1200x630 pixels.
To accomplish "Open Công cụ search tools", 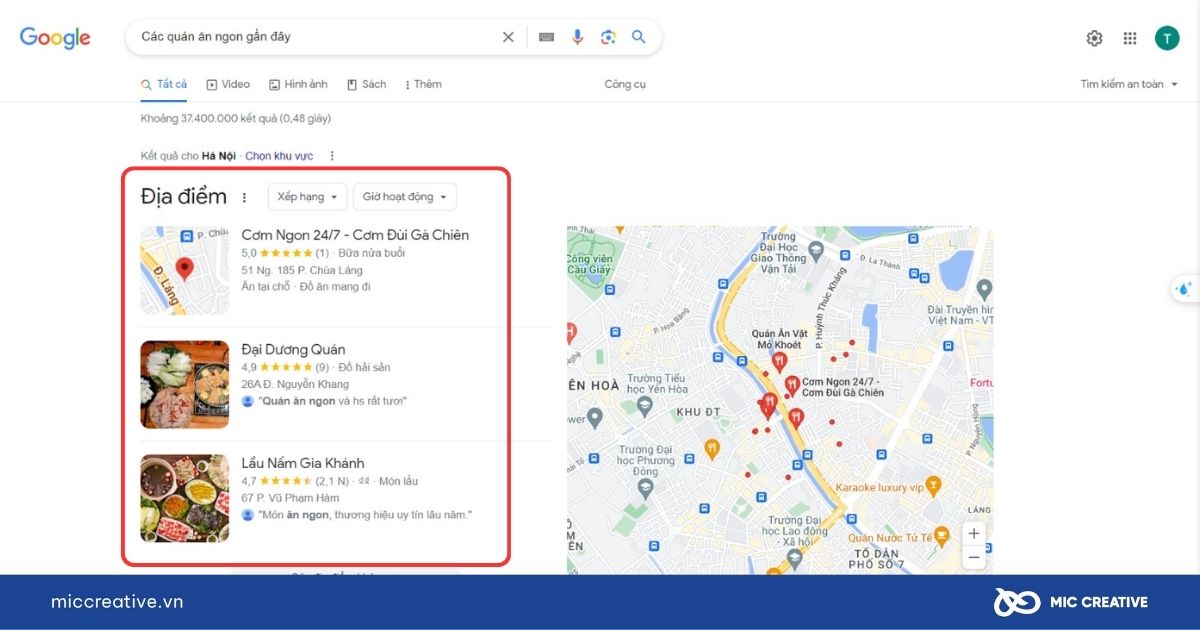I will 625,84.
